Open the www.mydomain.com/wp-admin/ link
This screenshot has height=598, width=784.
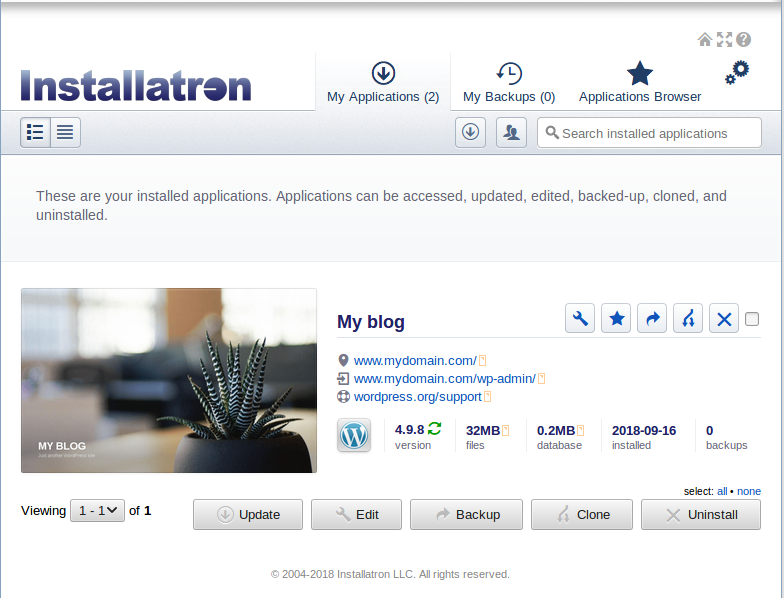click(444, 378)
